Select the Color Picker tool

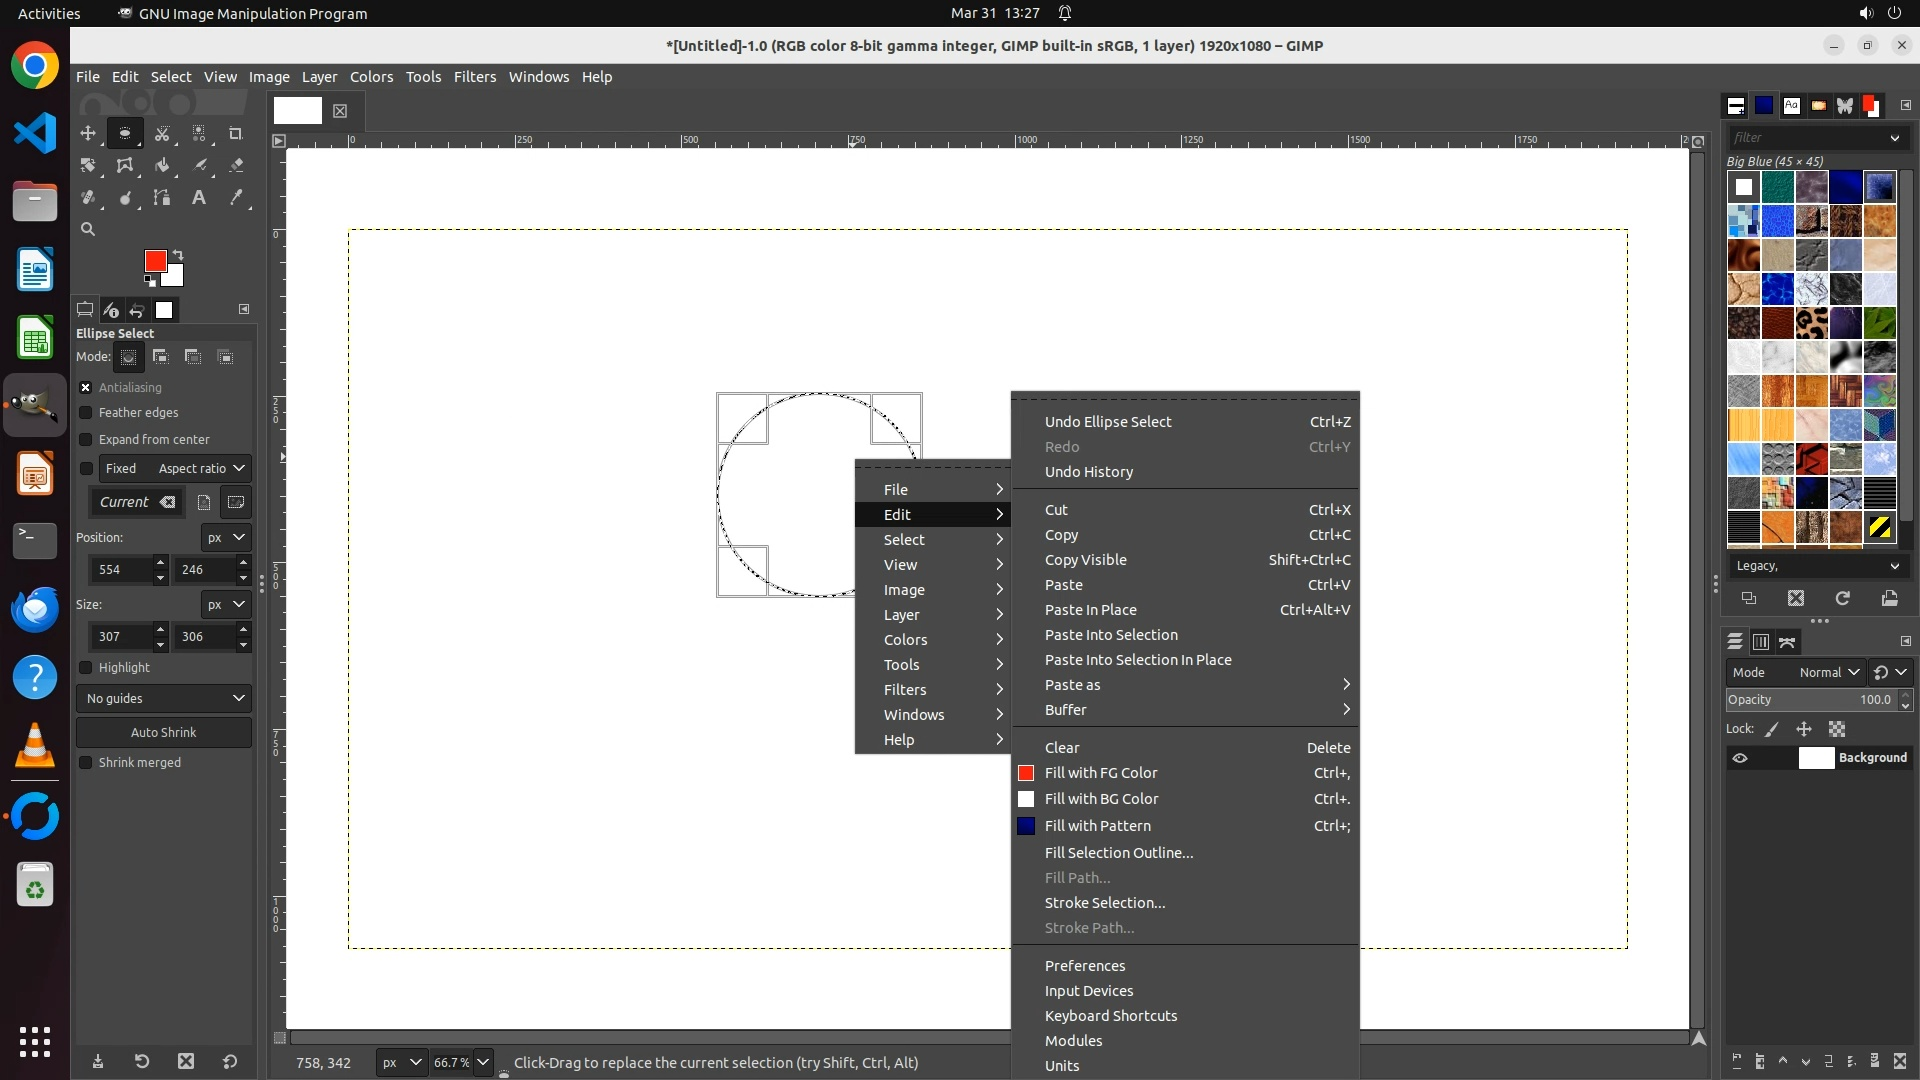click(x=236, y=198)
